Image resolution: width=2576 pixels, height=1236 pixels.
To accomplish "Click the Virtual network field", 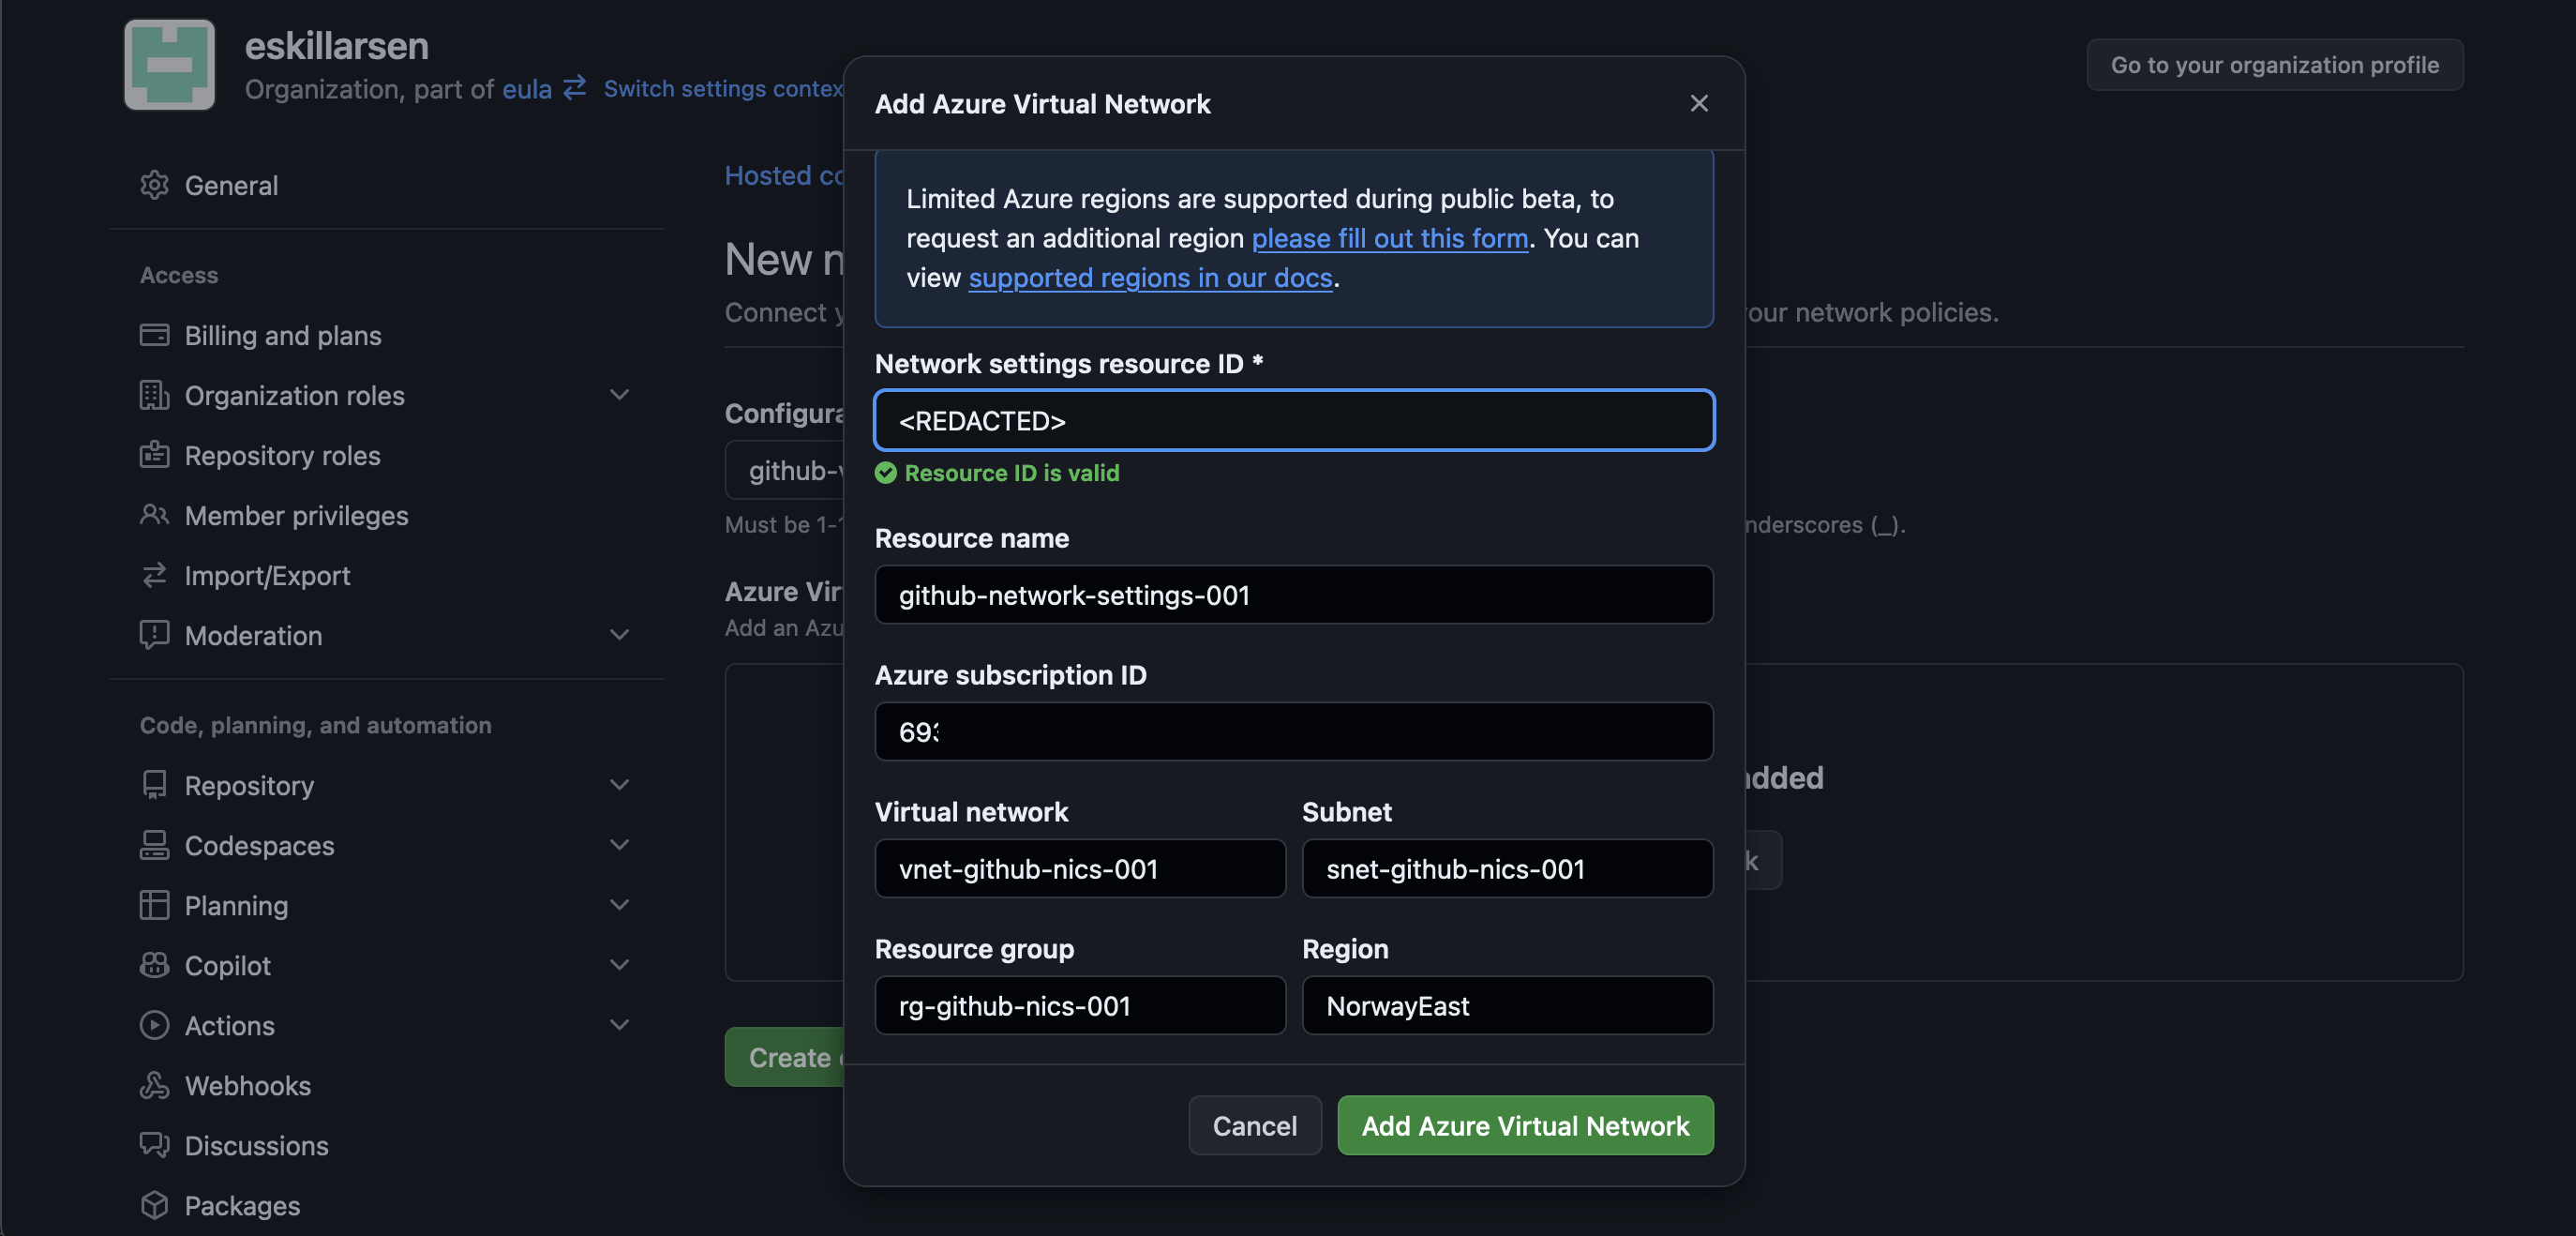I will 1080,868.
